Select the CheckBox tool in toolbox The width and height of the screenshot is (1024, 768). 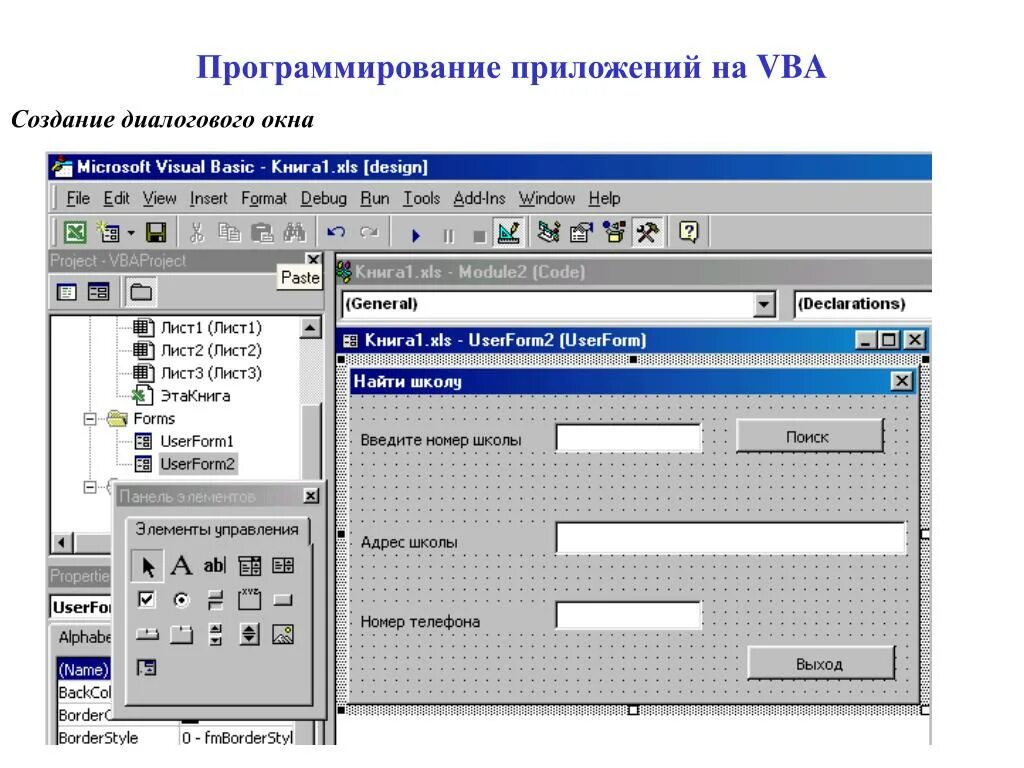pos(147,600)
